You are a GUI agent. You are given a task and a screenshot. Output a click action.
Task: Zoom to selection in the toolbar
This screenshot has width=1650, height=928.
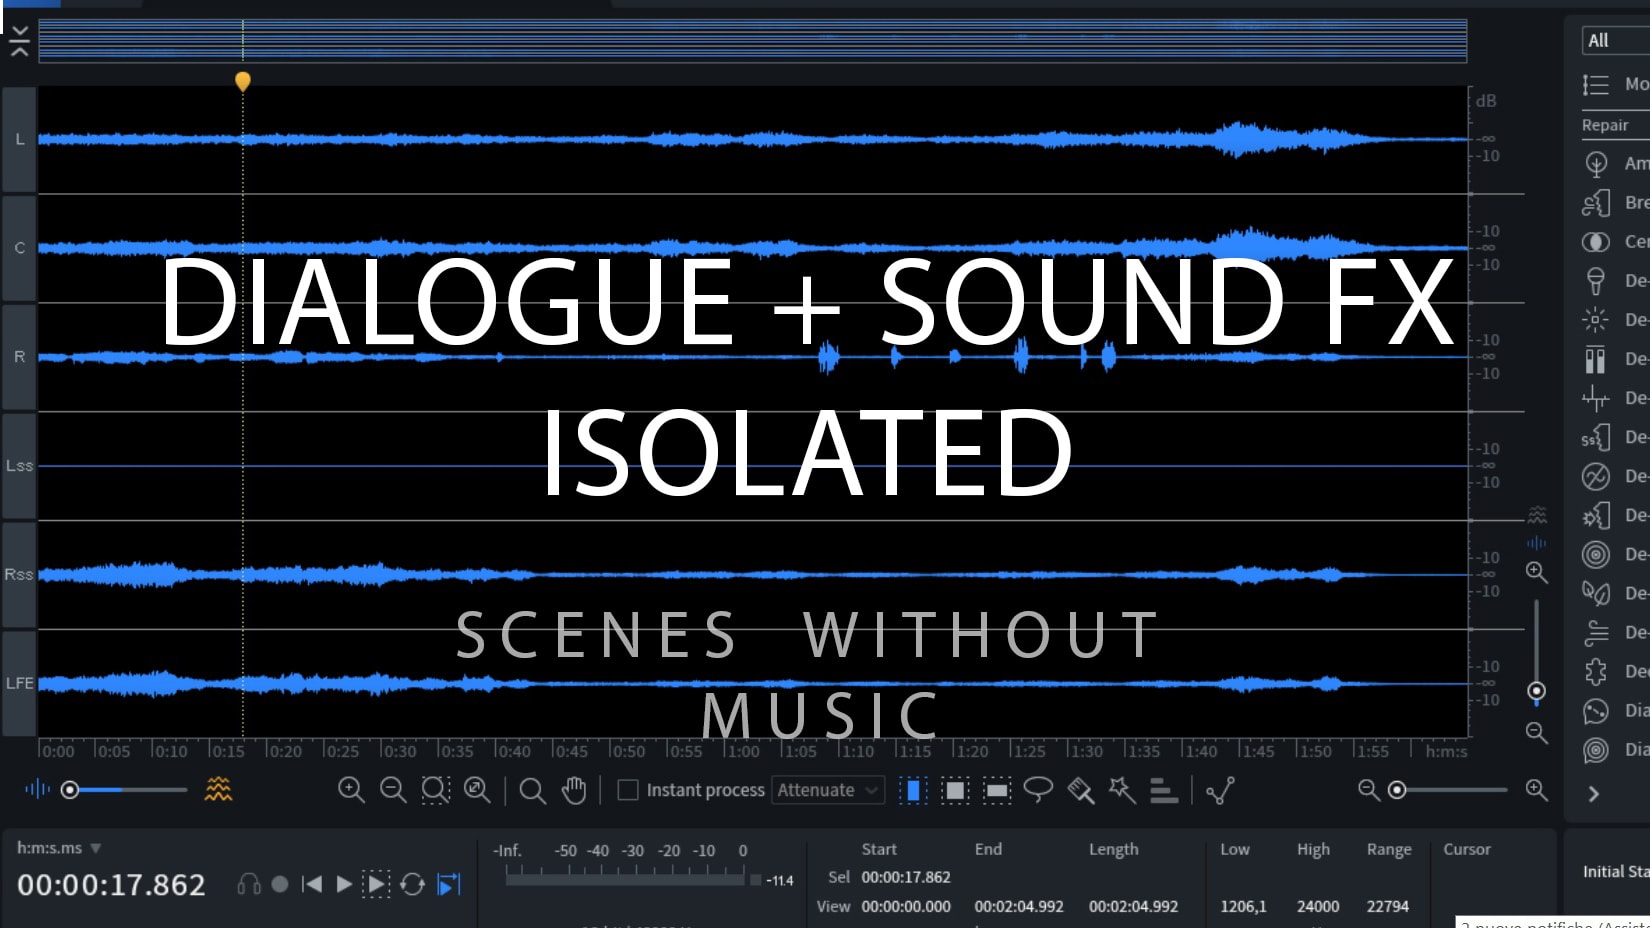[x=435, y=790]
